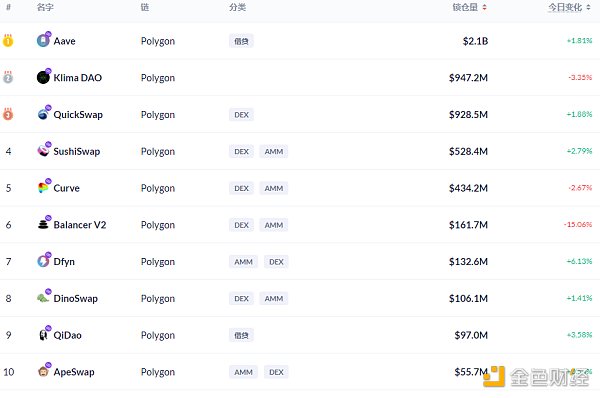Open the SushiSwap logo icon
The height and width of the screenshot is (398, 600).
(x=43, y=151)
